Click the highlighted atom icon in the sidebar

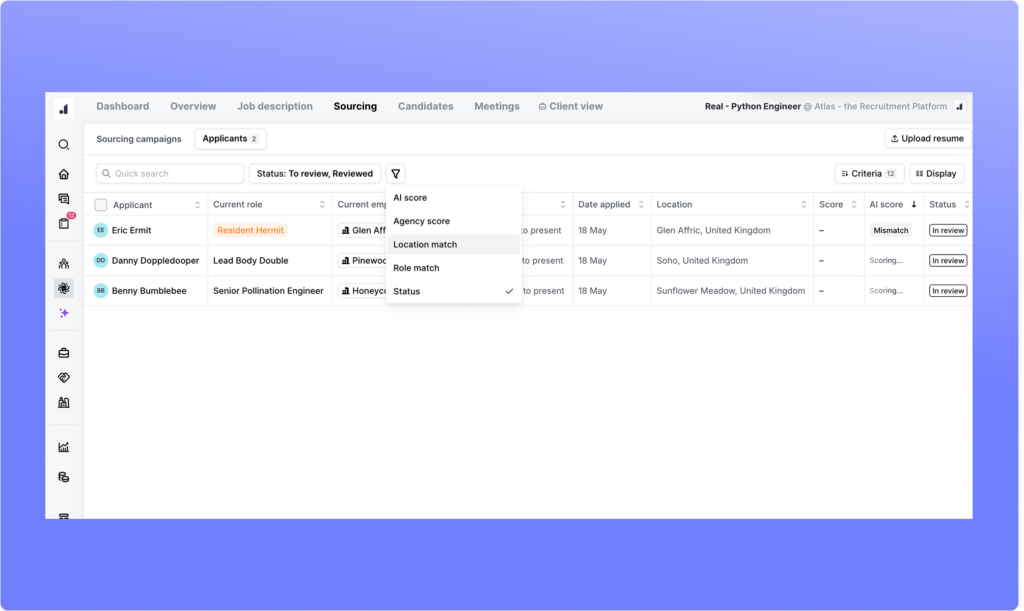tap(63, 288)
